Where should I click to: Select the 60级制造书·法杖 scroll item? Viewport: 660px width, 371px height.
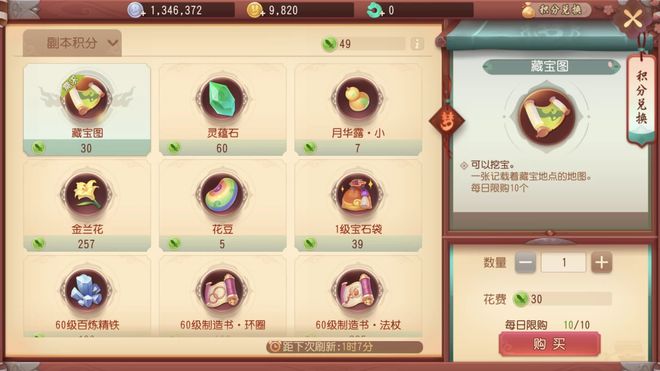(358, 296)
